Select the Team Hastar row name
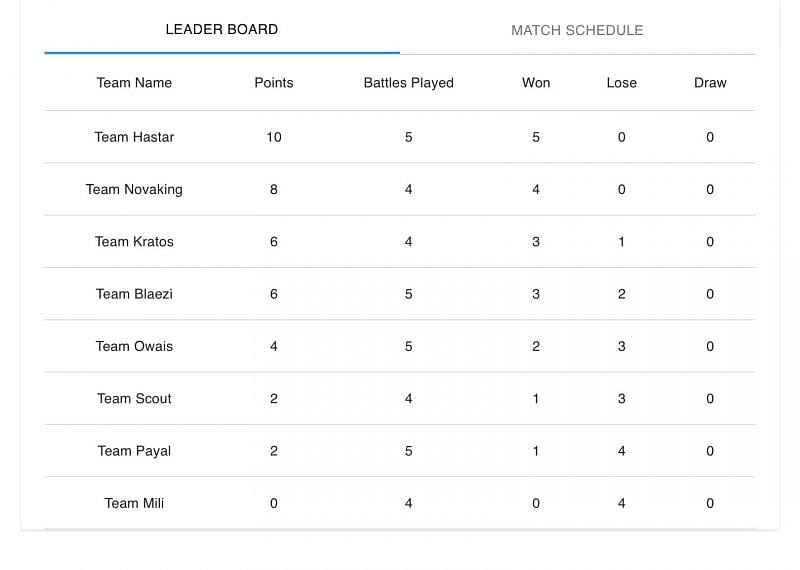Screen dimensions: 800x570 134,137
